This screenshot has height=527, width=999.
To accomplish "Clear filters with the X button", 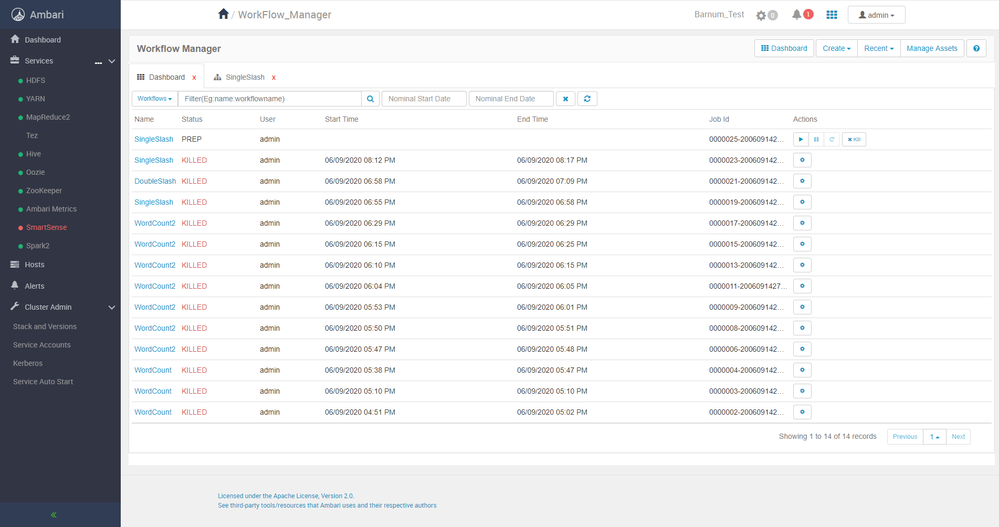I will click(x=565, y=99).
